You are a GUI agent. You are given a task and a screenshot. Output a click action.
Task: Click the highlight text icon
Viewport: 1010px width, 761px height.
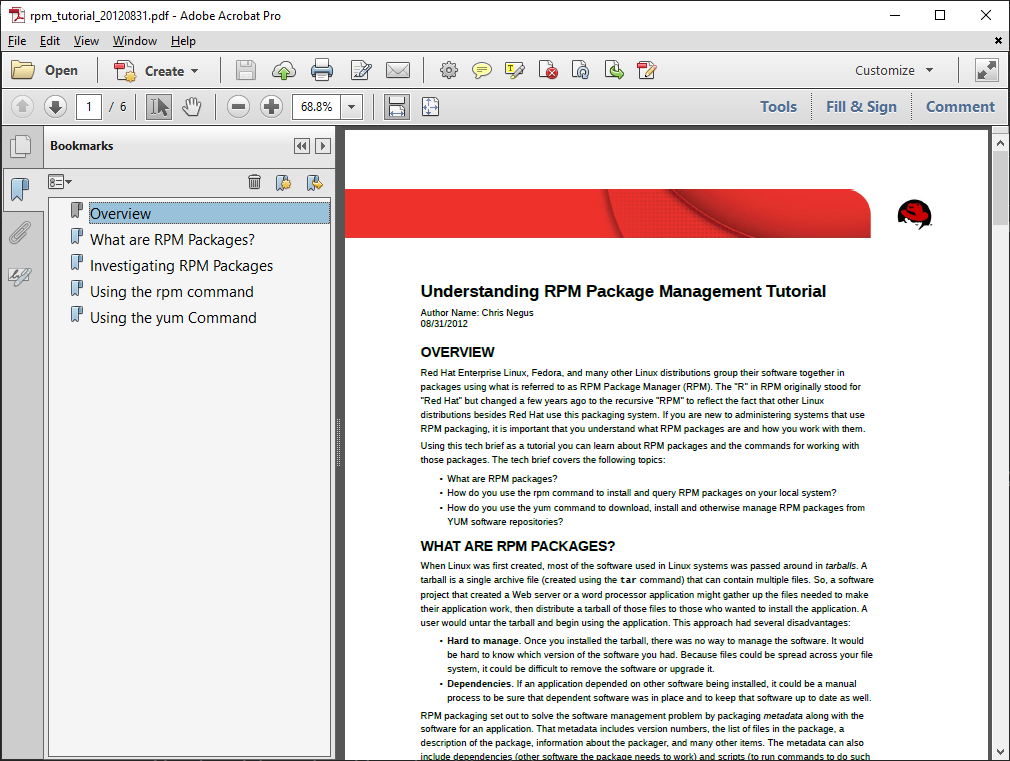(515, 70)
